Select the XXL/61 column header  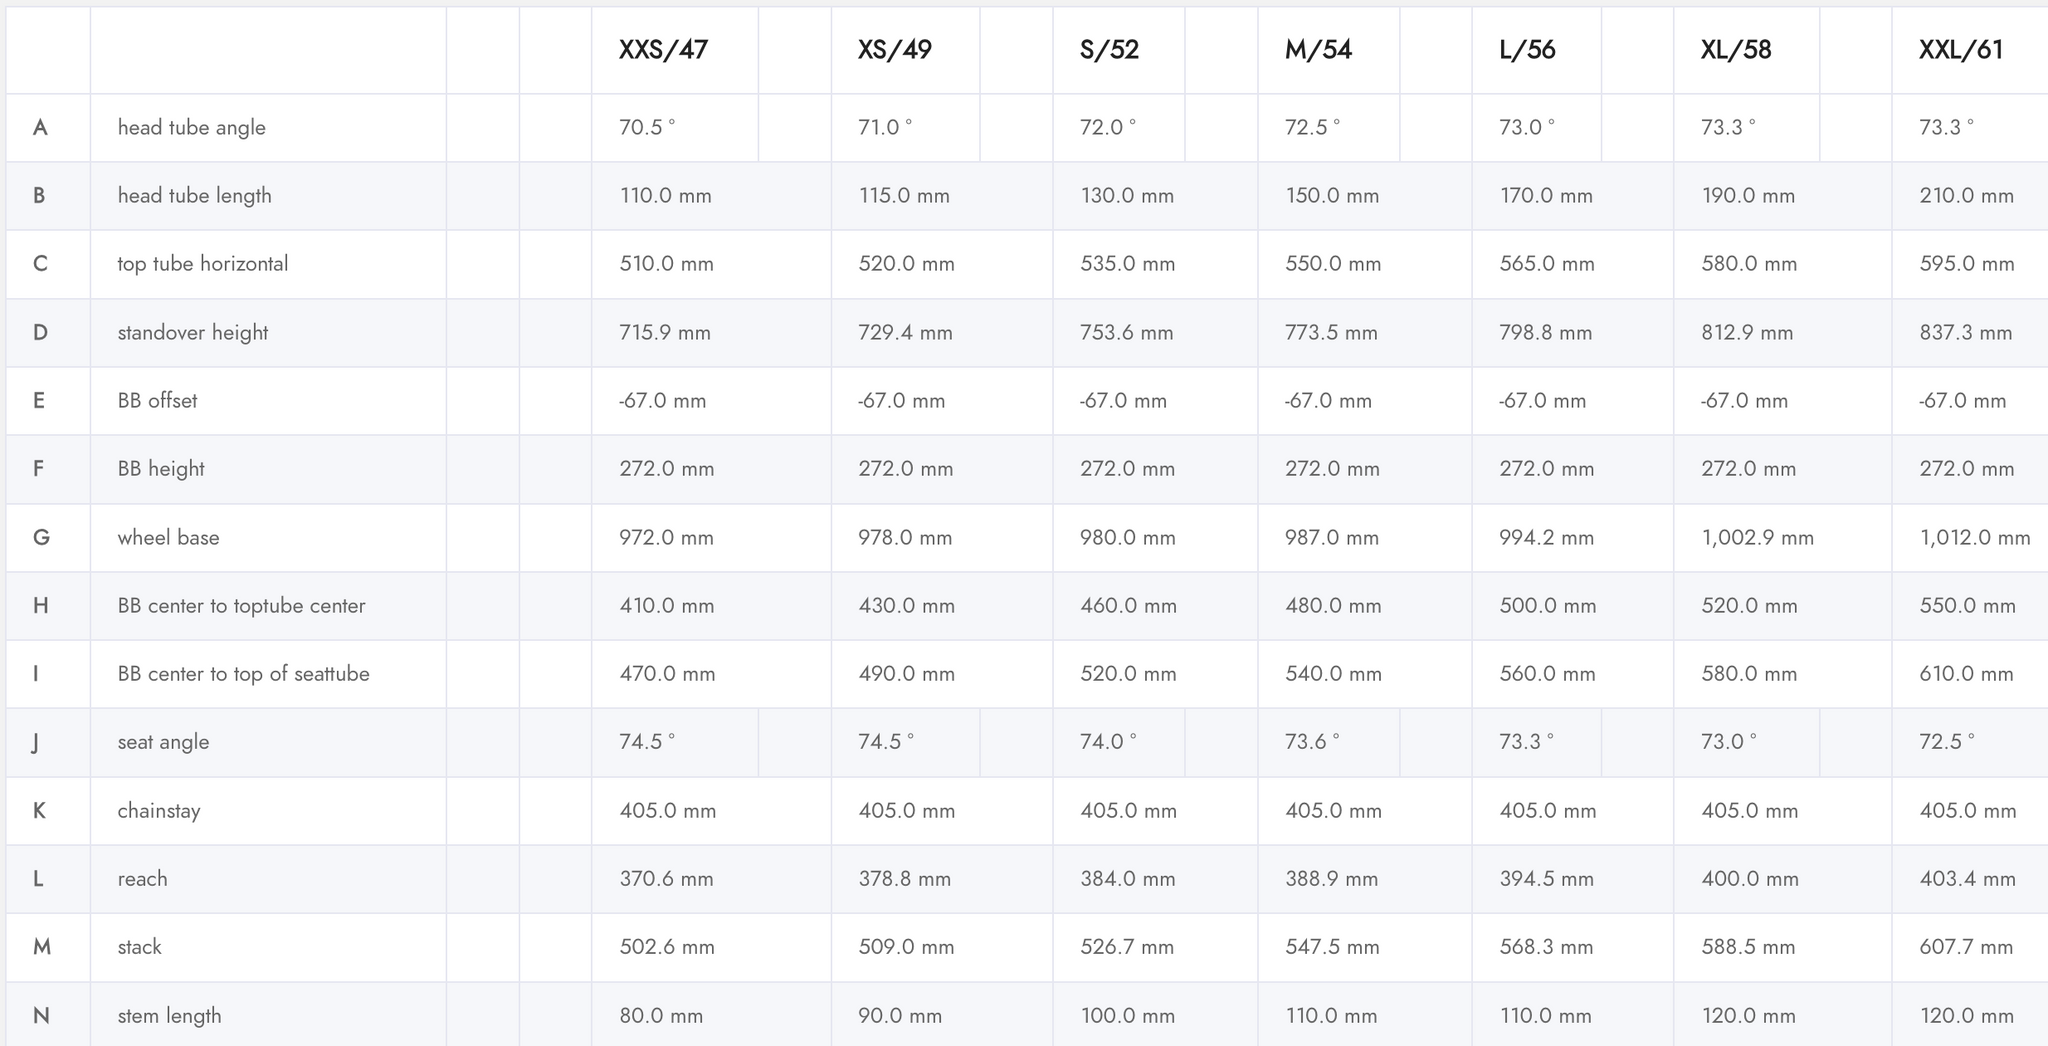click(x=1960, y=50)
